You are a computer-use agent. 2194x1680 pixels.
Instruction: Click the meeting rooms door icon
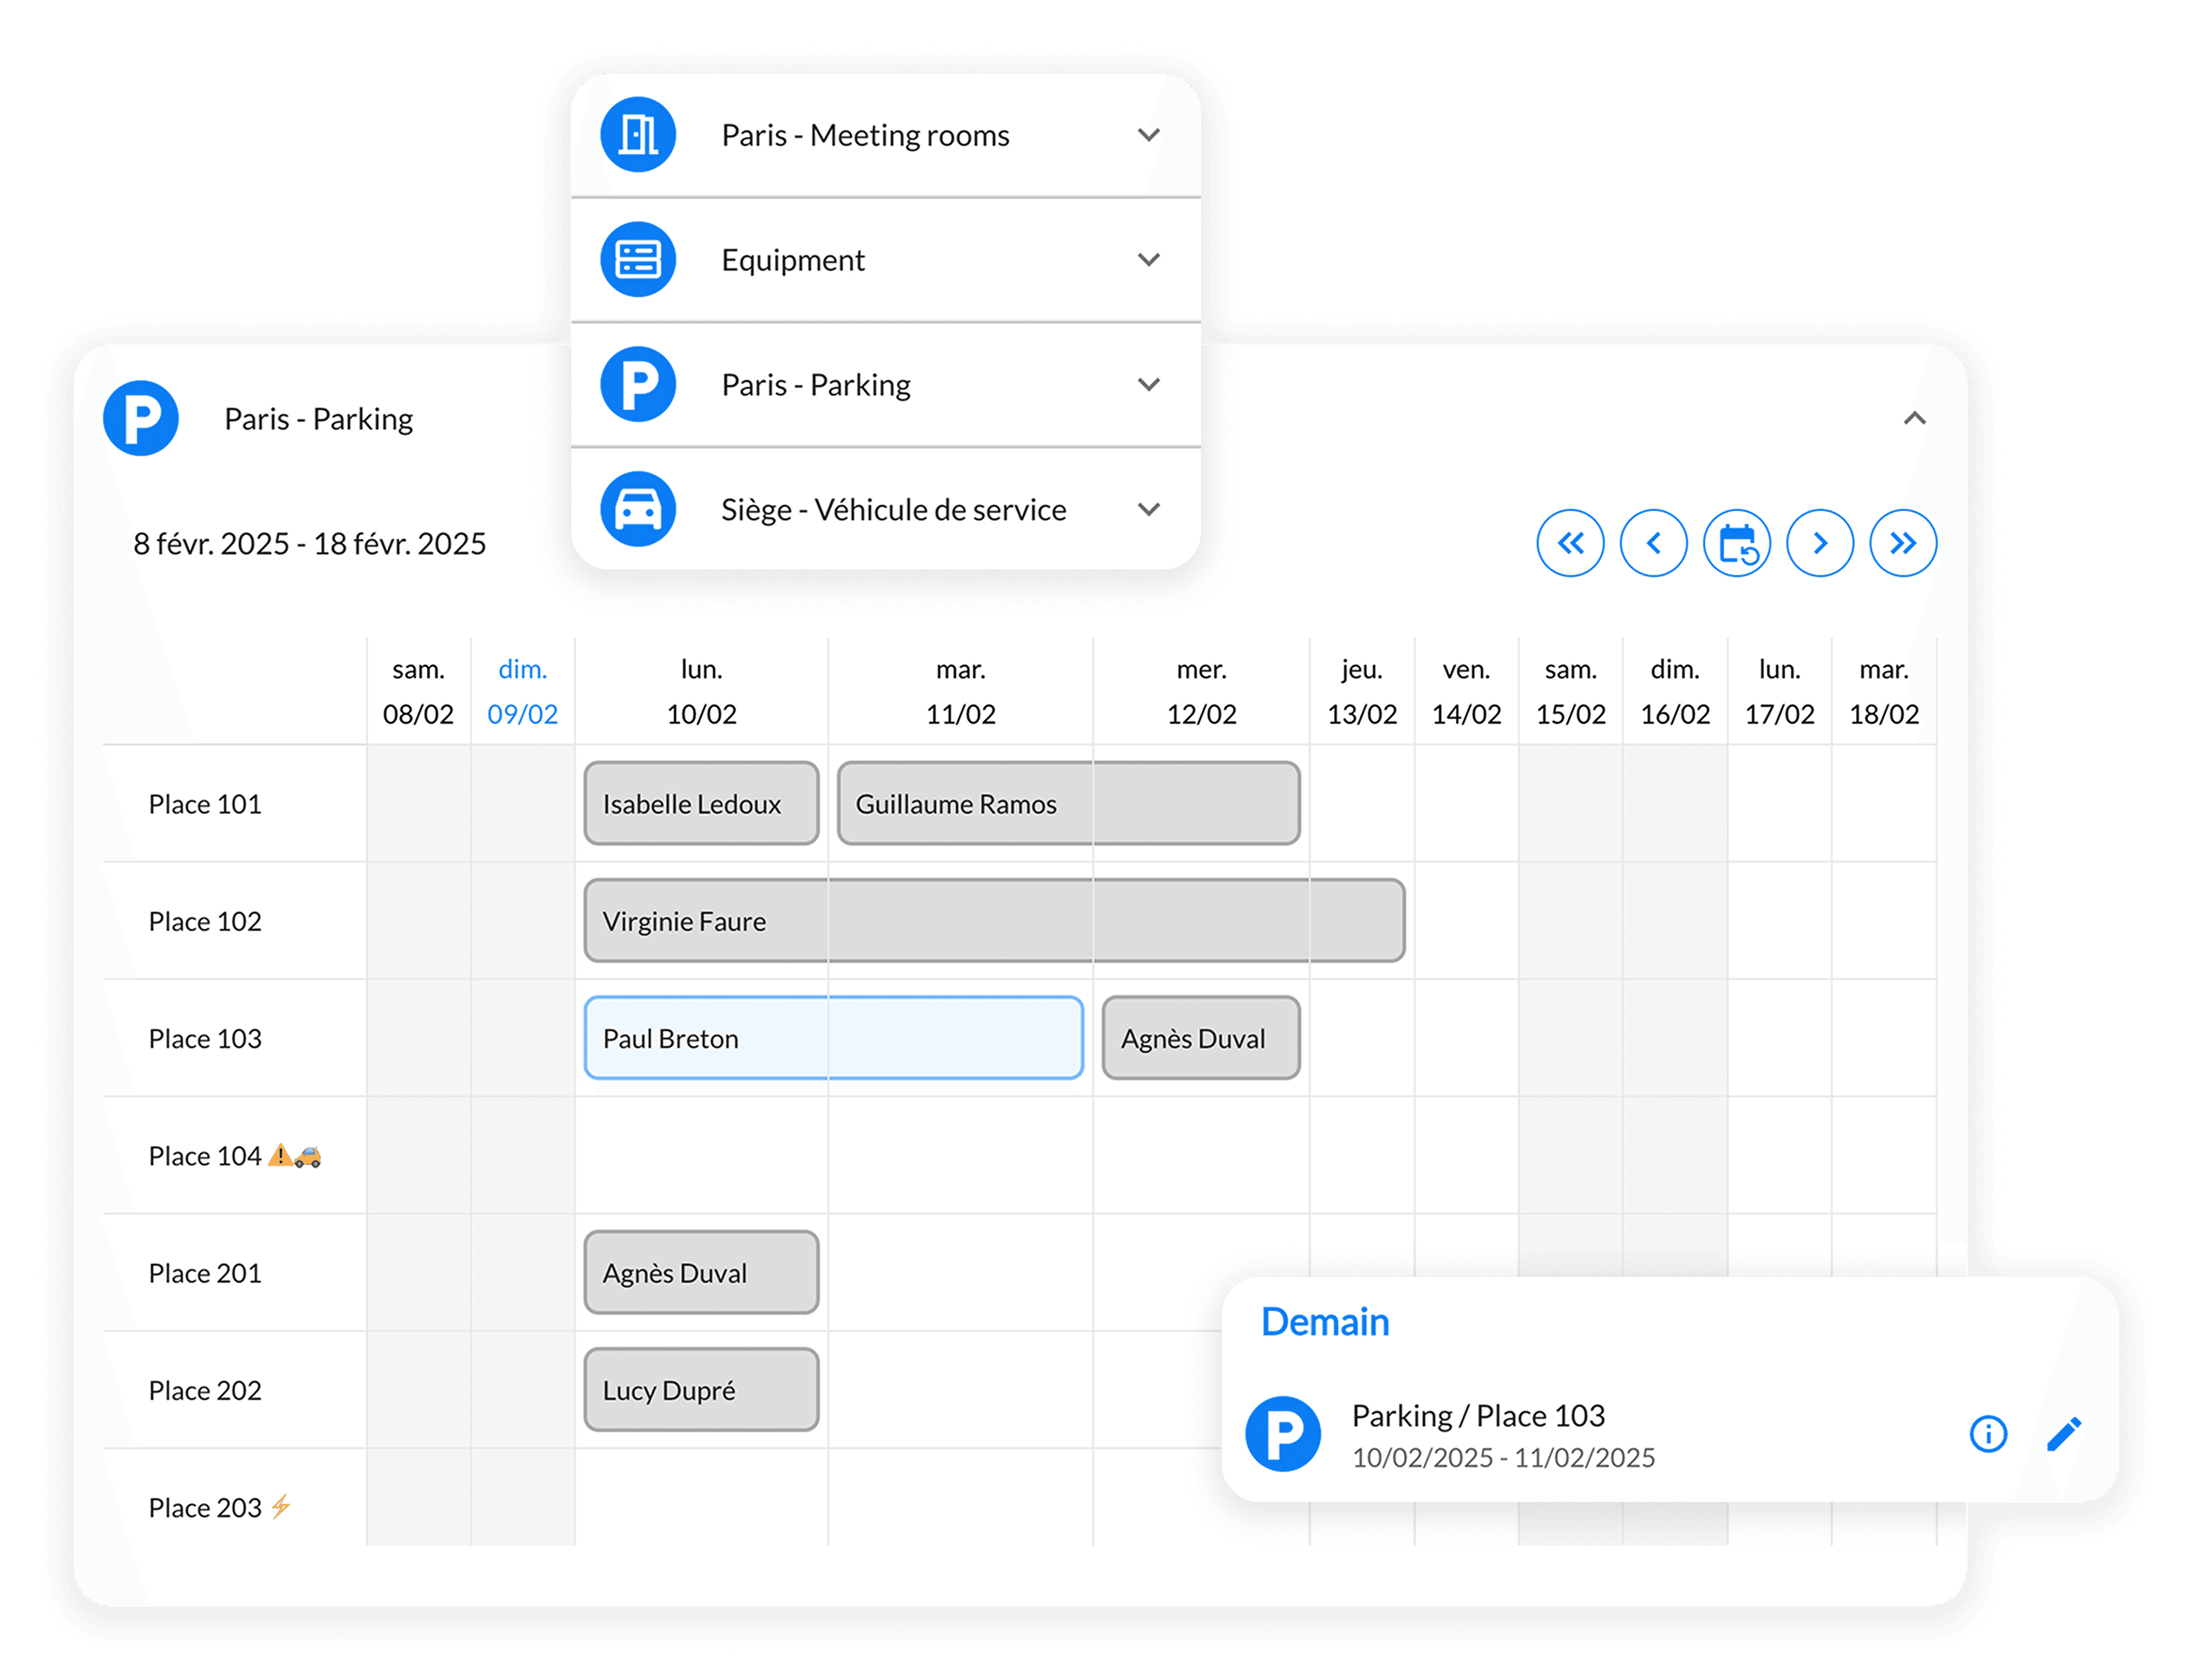pos(637,134)
